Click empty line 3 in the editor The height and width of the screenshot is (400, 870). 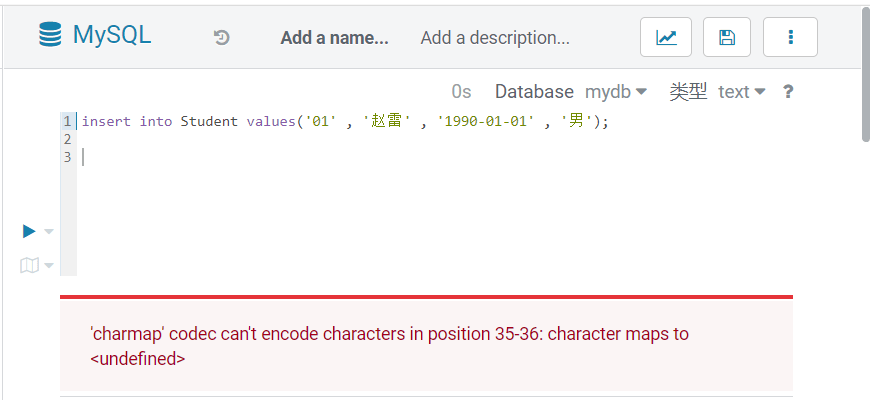point(300,157)
